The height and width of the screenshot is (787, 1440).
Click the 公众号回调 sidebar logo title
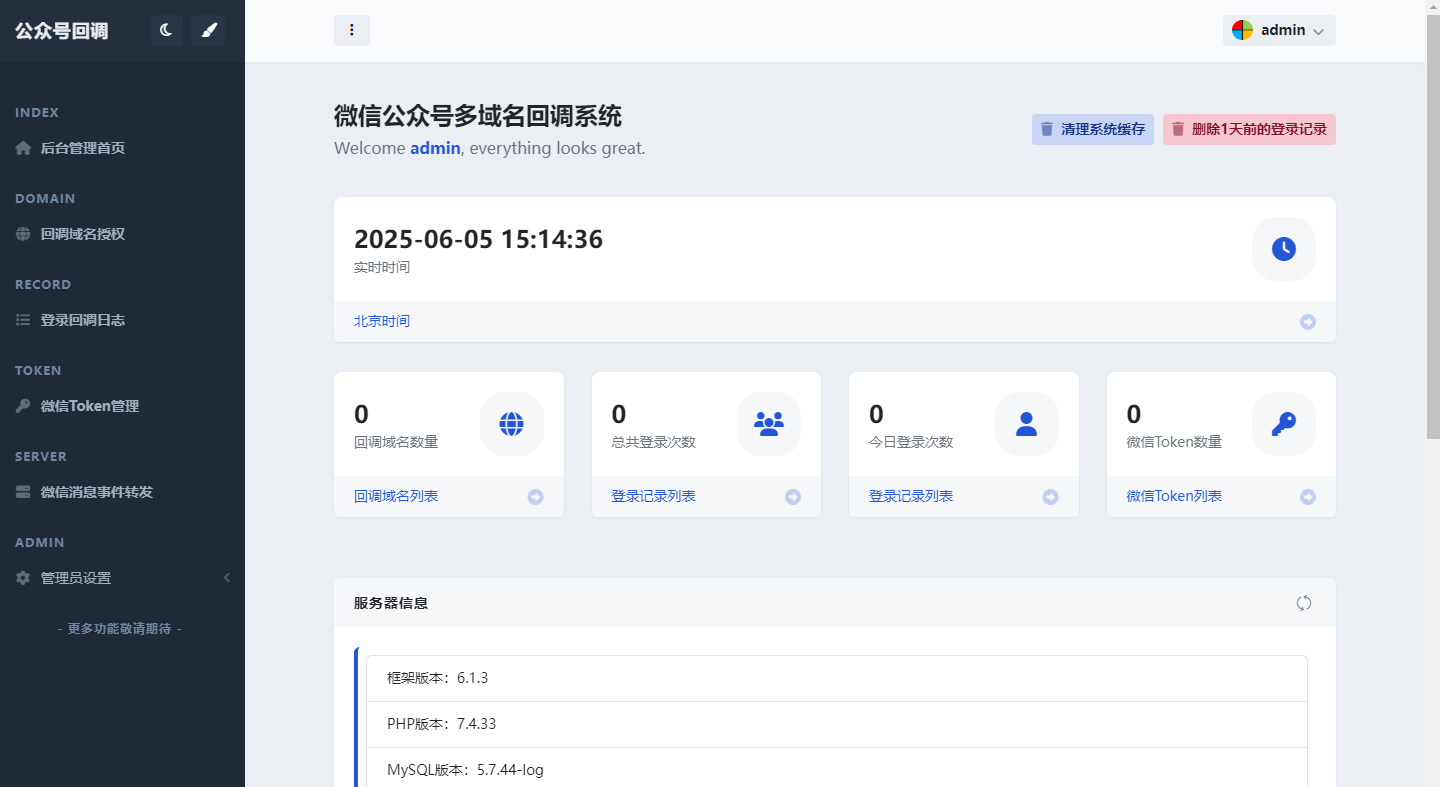tap(61, 31)
